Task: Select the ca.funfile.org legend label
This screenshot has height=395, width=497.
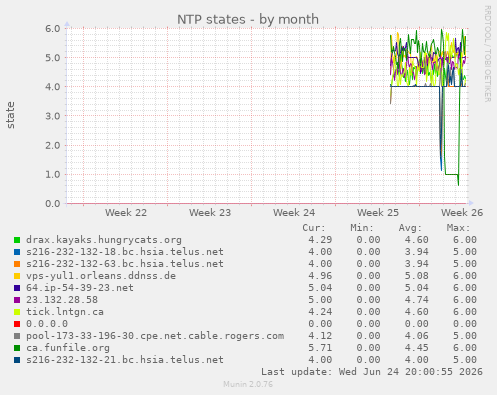Action: (x=68, y=348)
